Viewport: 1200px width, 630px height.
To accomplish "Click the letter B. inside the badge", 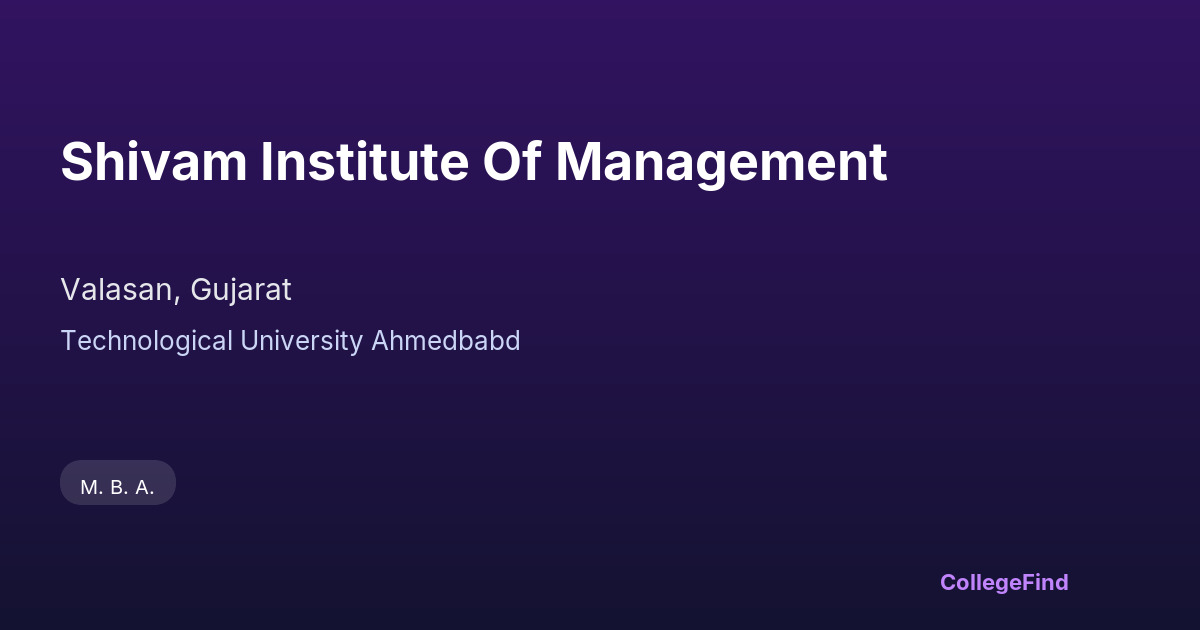I will [118, 488].
